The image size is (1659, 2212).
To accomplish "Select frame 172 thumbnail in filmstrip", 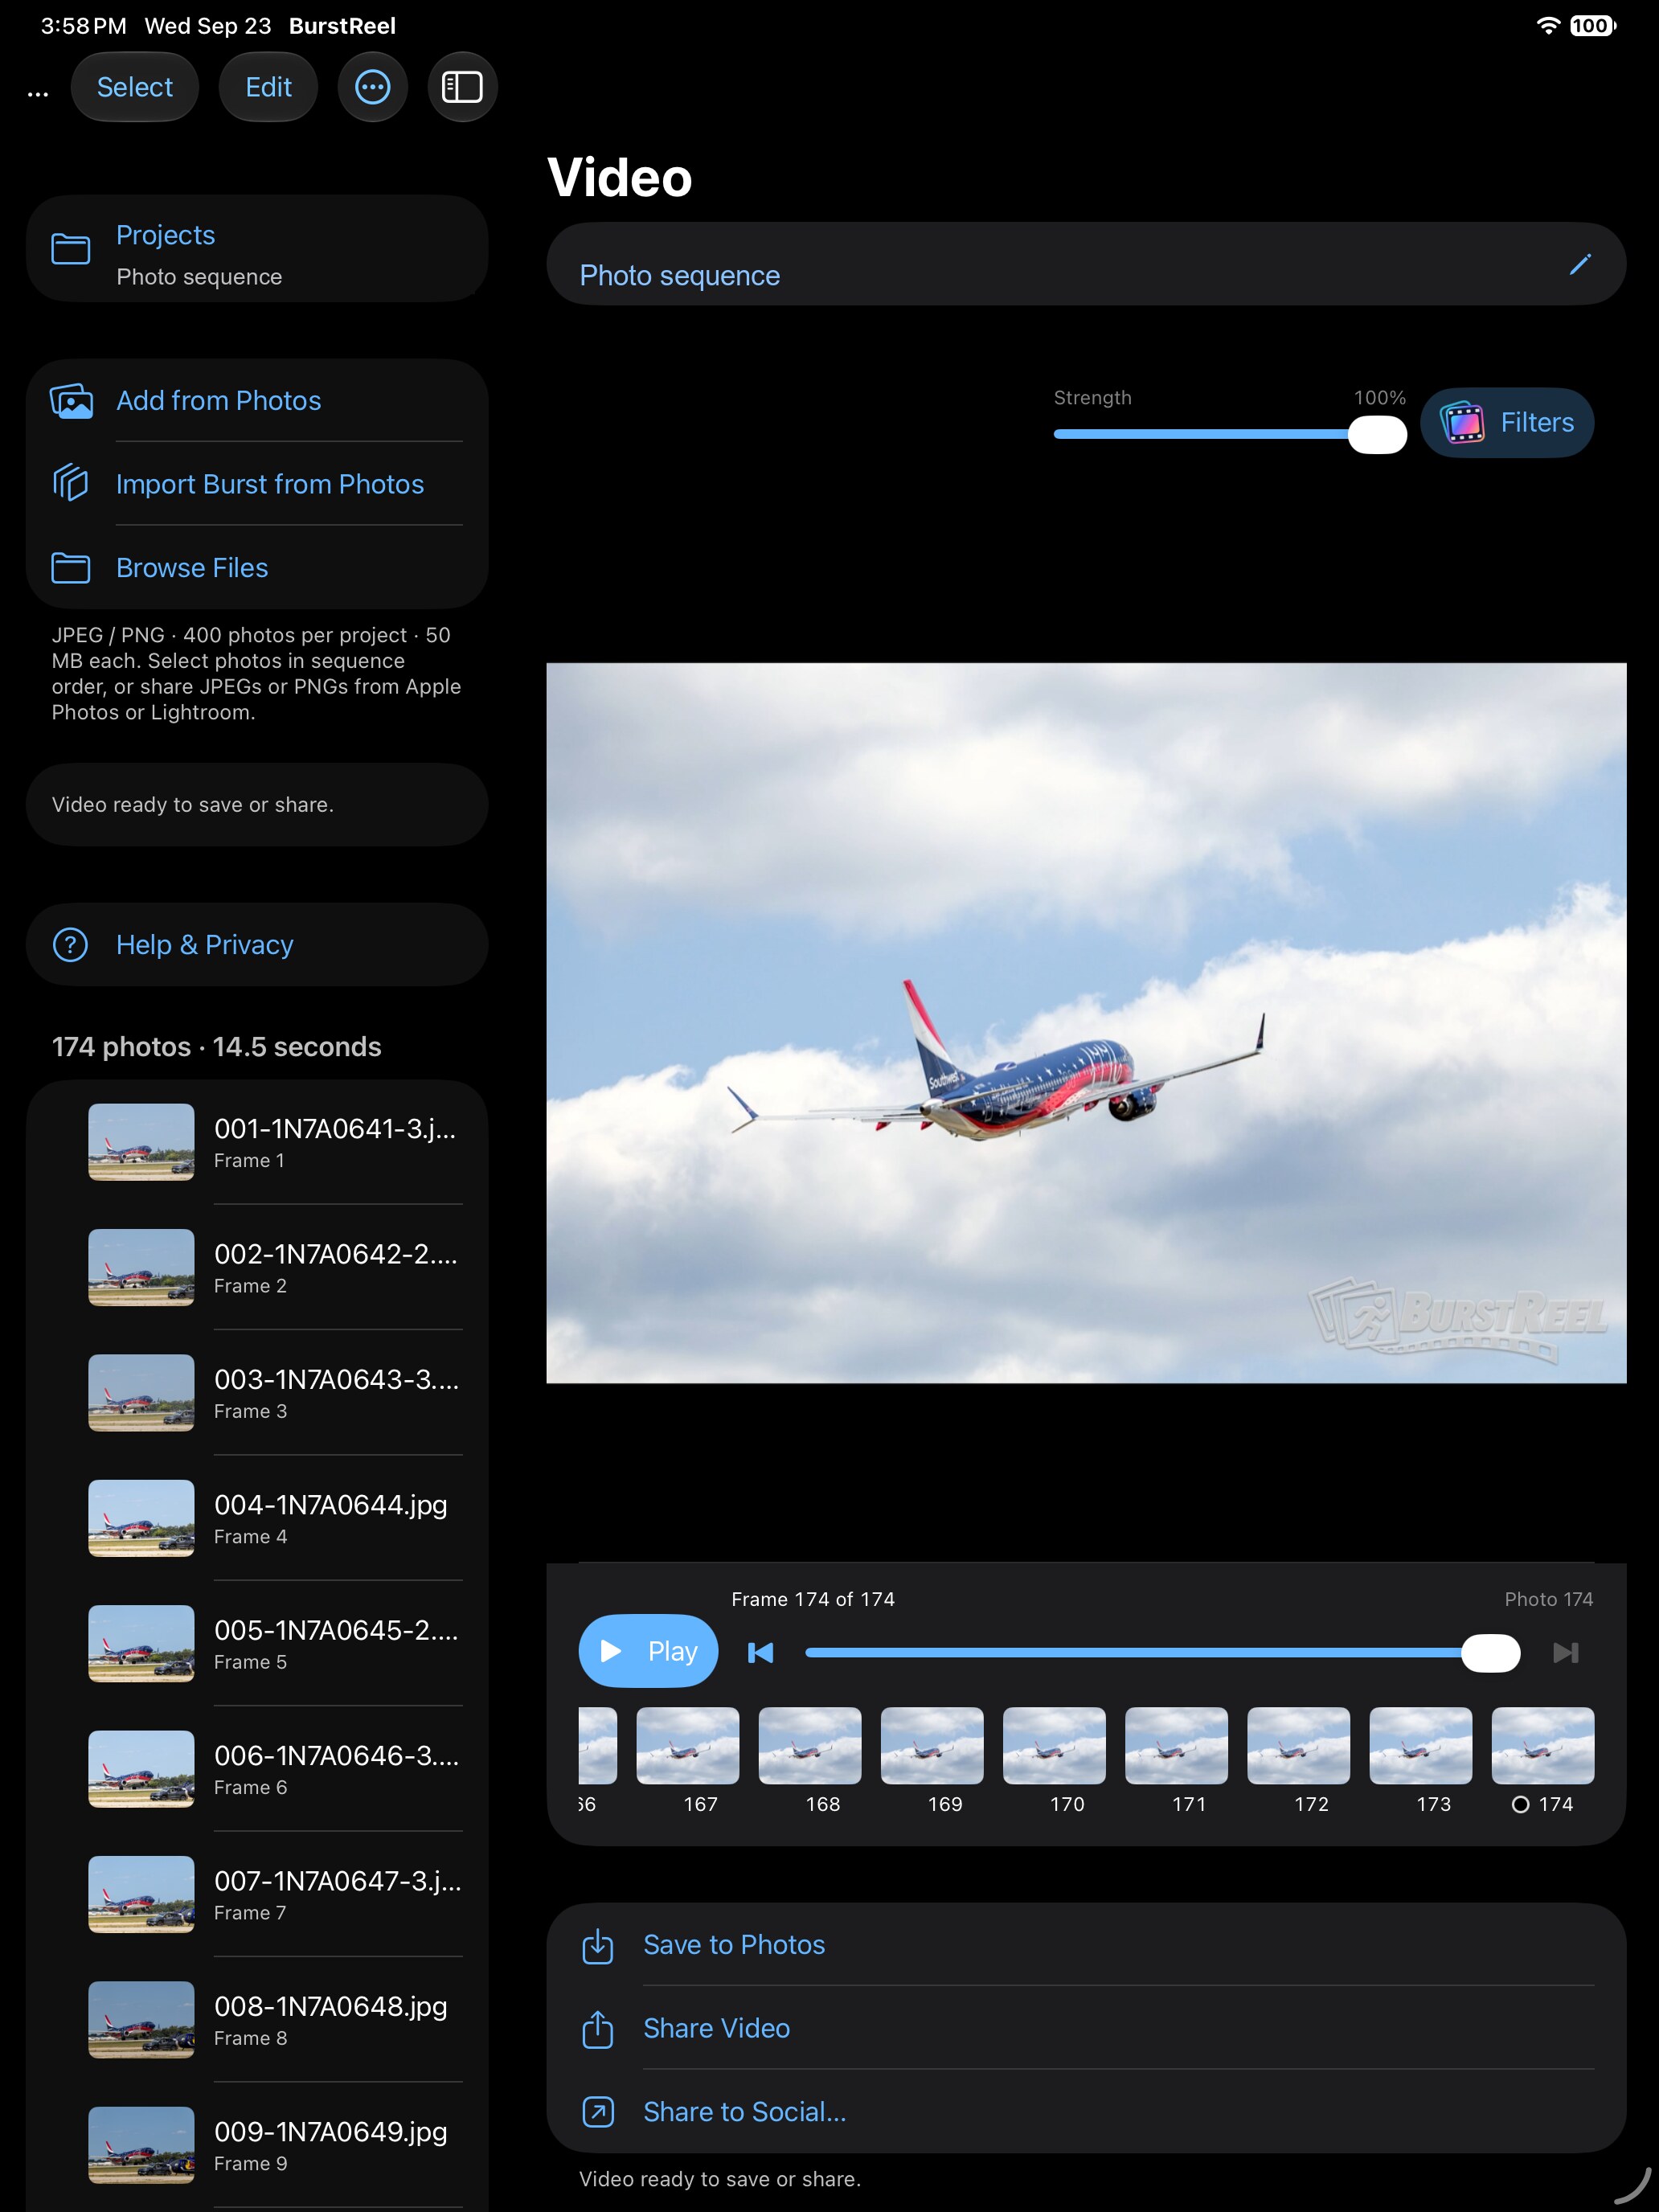I will tap(1298, 1746).
